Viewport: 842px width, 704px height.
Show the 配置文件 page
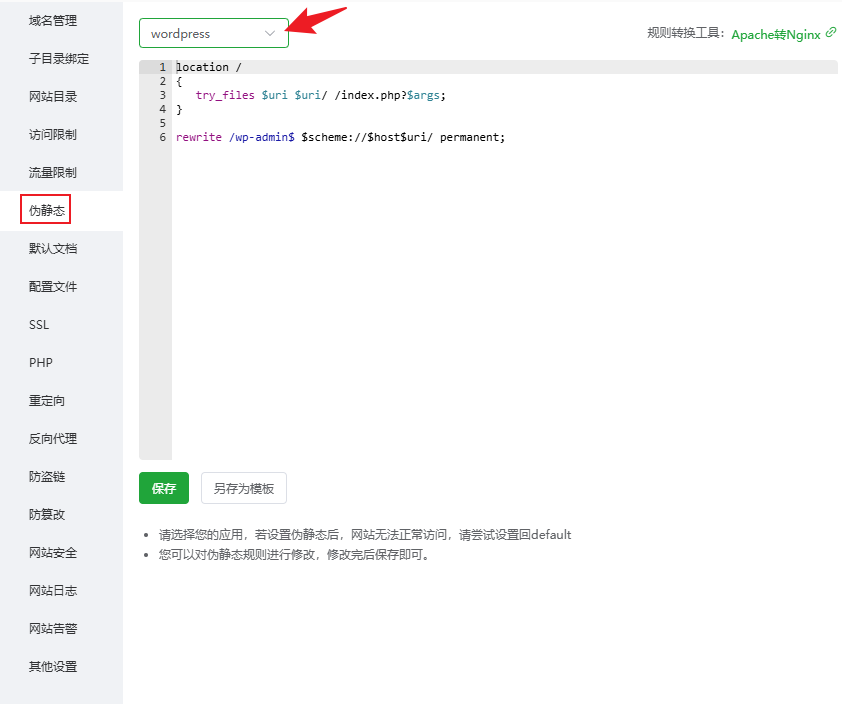53,287
